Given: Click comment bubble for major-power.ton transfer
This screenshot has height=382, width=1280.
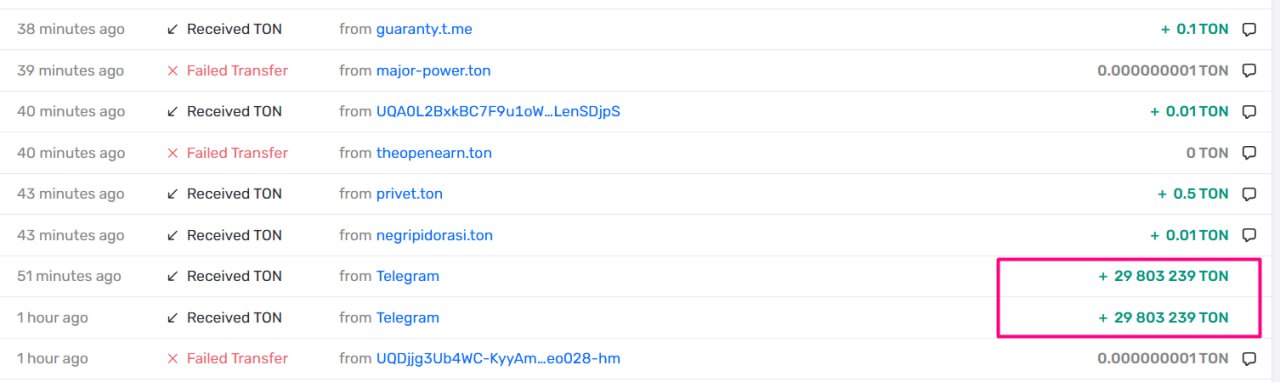Looking at the screenshot, I should (x=1249, y=71).
